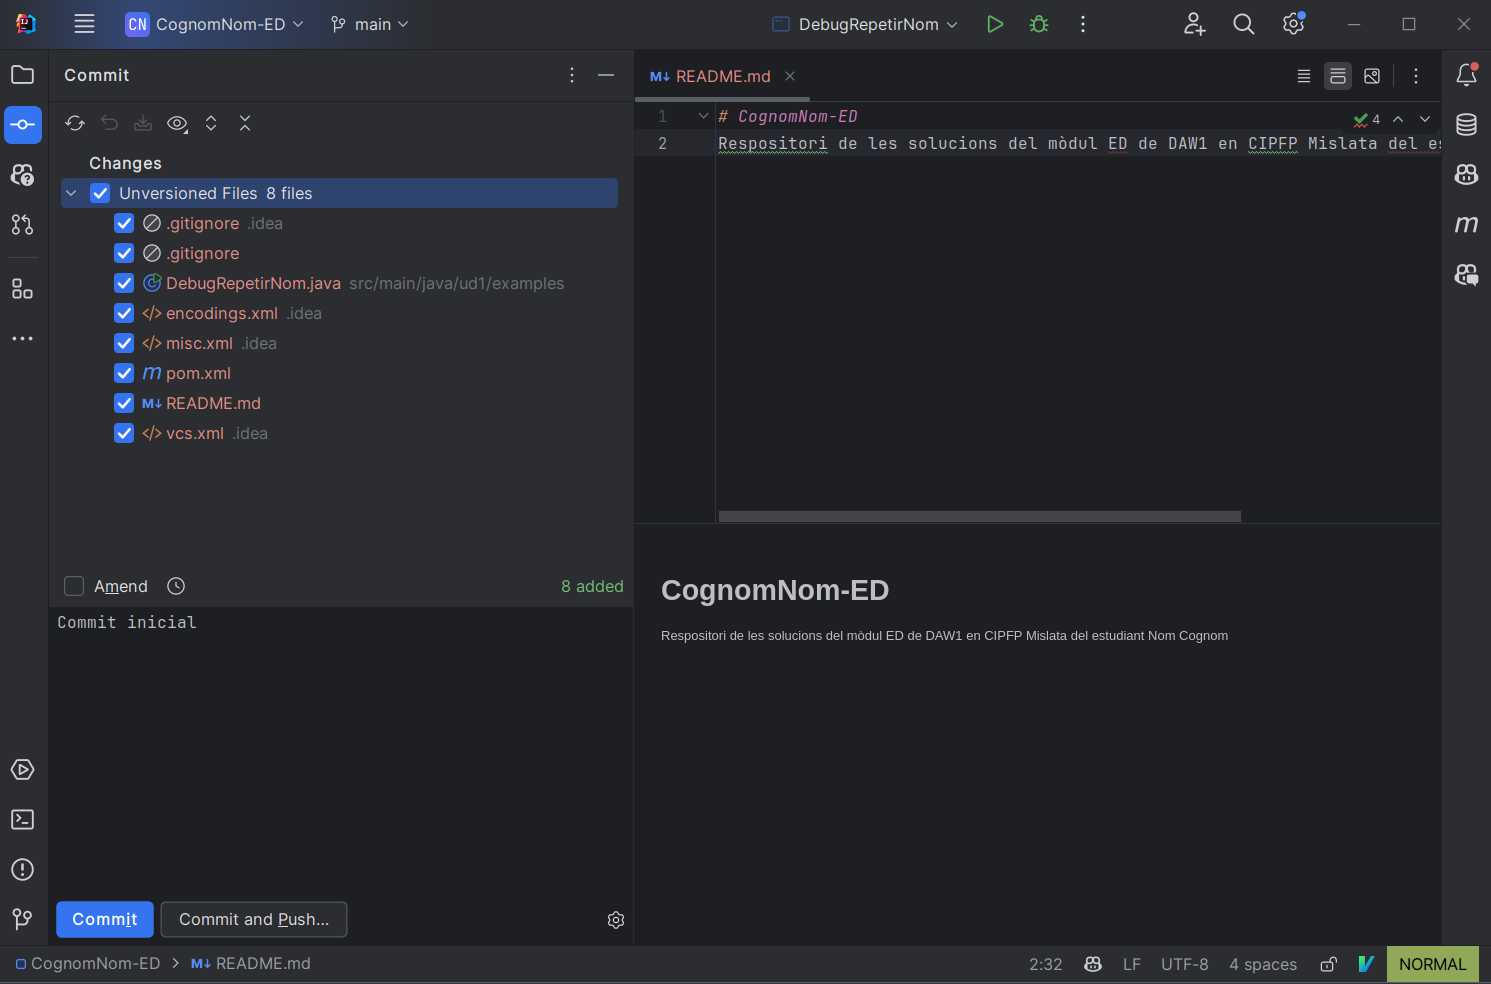
Task: Open the DebugRepetirNom run configuration dropdown
Action: tap(865, 24)
